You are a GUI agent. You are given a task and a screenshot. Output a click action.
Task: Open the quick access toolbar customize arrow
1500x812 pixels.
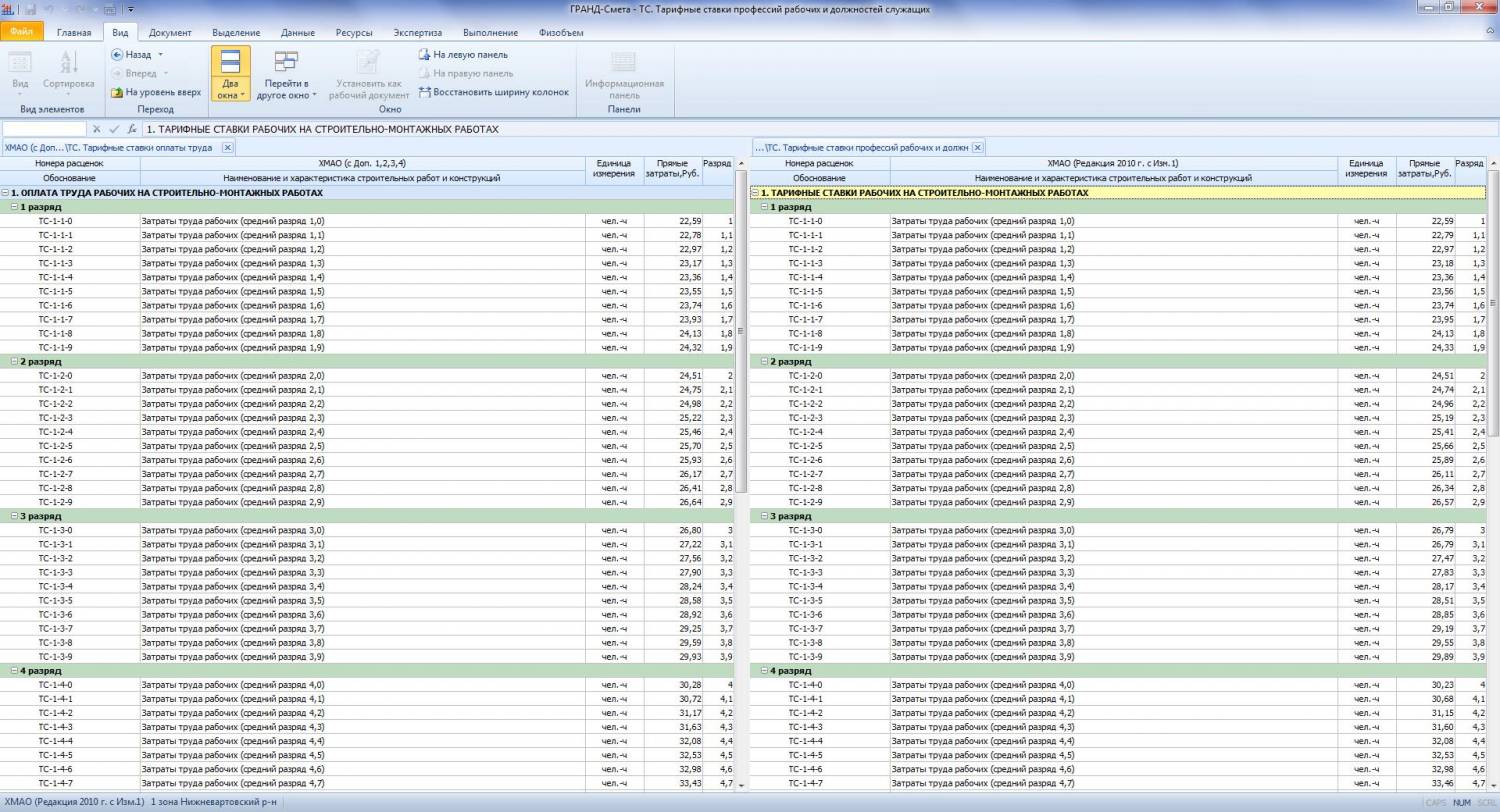(132, 9)
